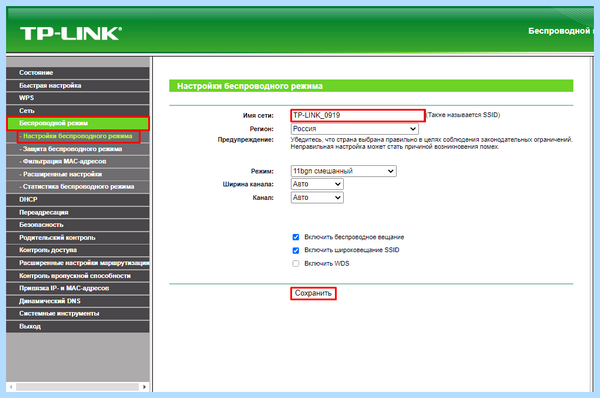Open the Состояние menu item
This screenshot has height=398, width=600.
(x=78, y=73)
